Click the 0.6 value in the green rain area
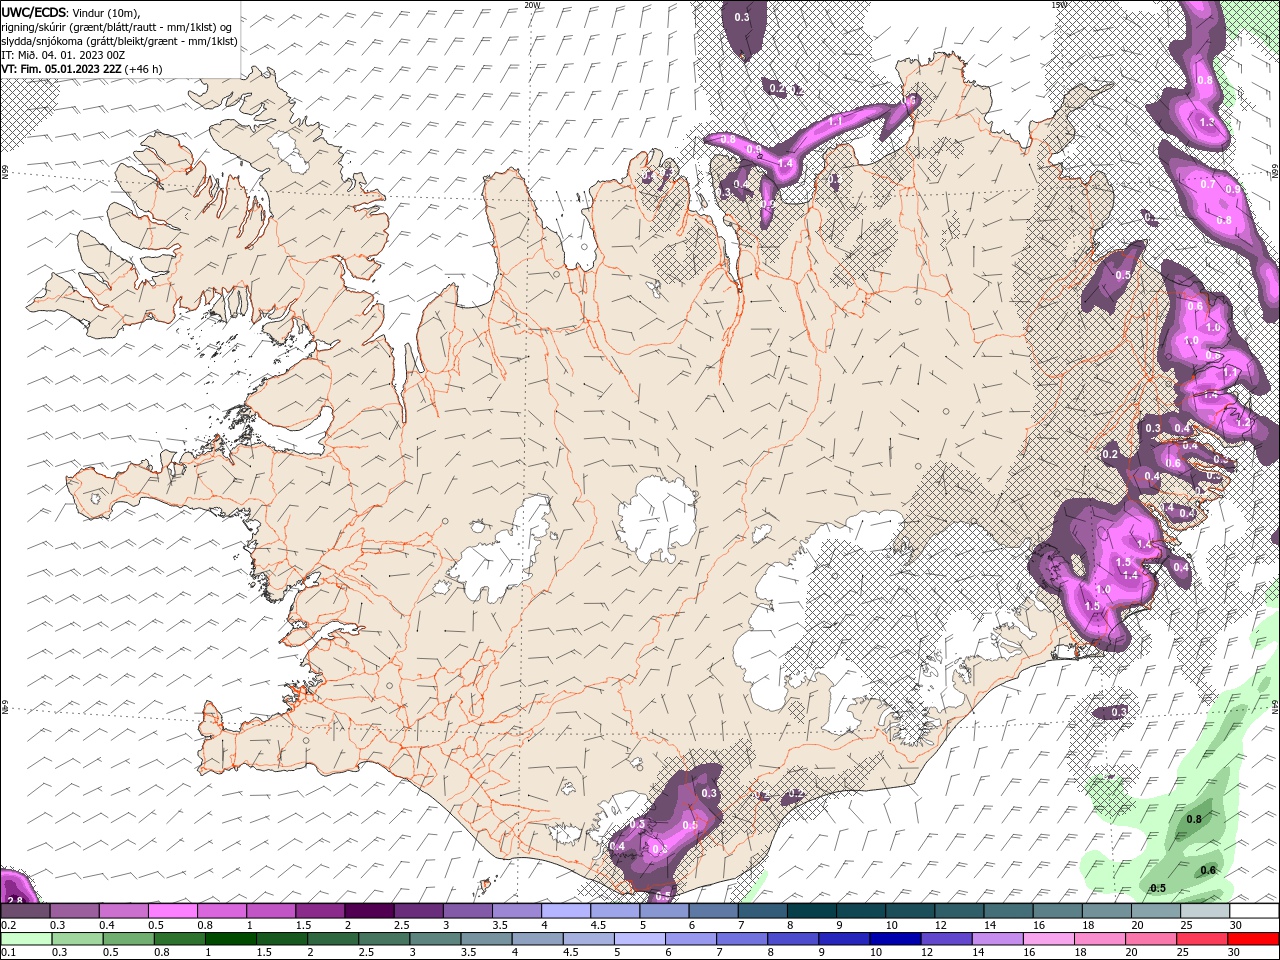 pyautogui.click(x=1208, y=870)
